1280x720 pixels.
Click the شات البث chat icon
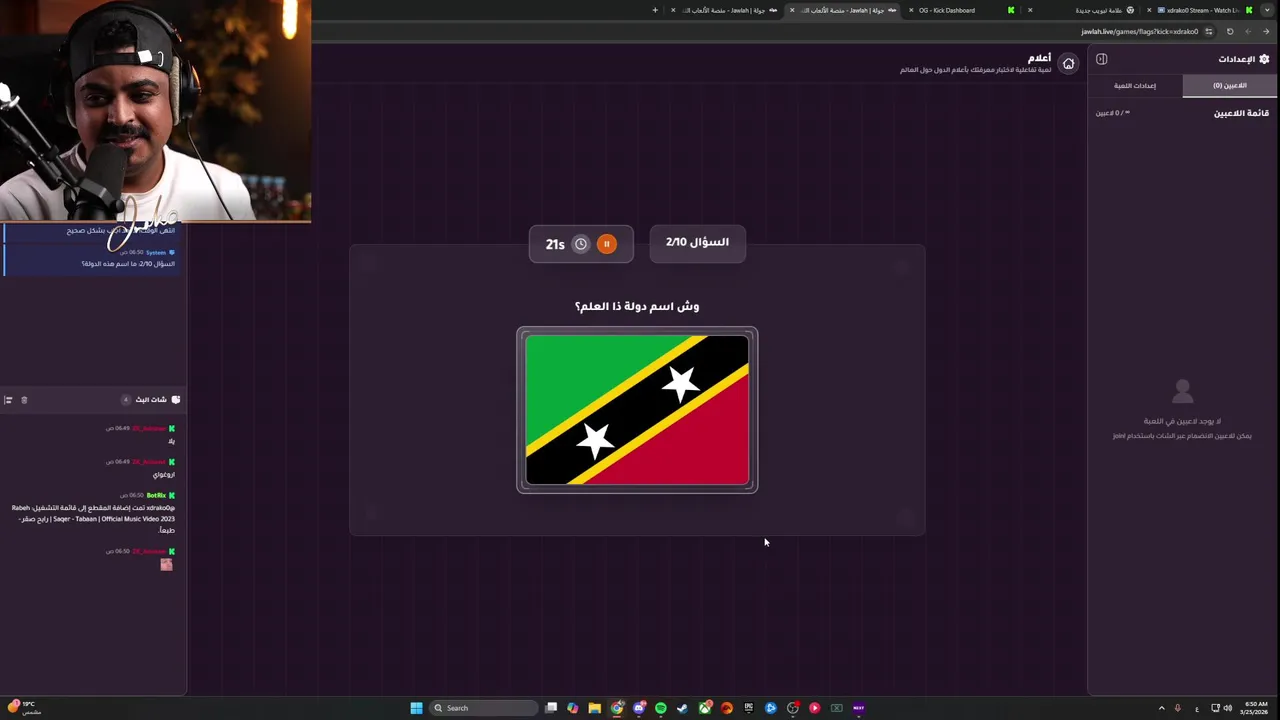(176, 400)
